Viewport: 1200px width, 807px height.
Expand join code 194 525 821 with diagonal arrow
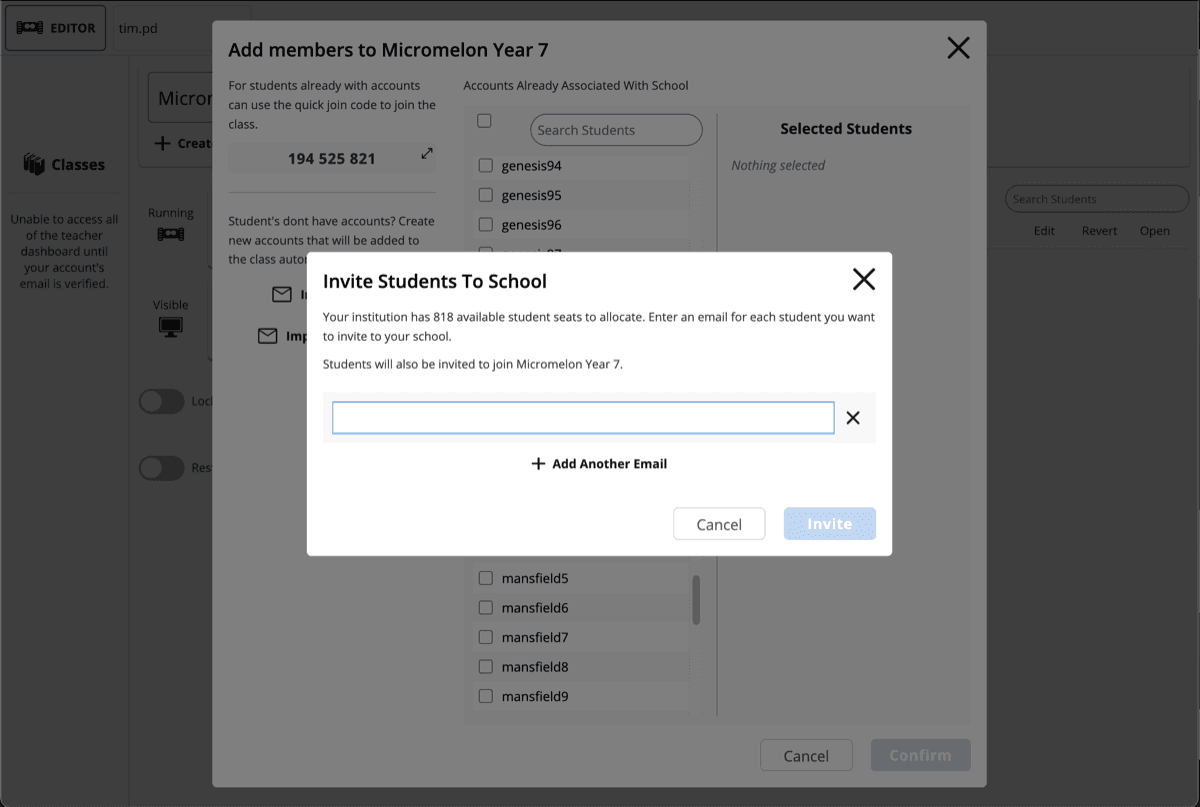427,154
